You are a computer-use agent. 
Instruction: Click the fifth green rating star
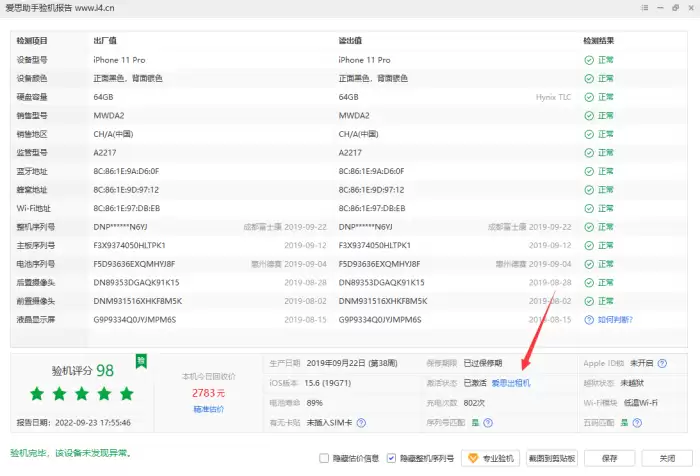coord(127,393)
